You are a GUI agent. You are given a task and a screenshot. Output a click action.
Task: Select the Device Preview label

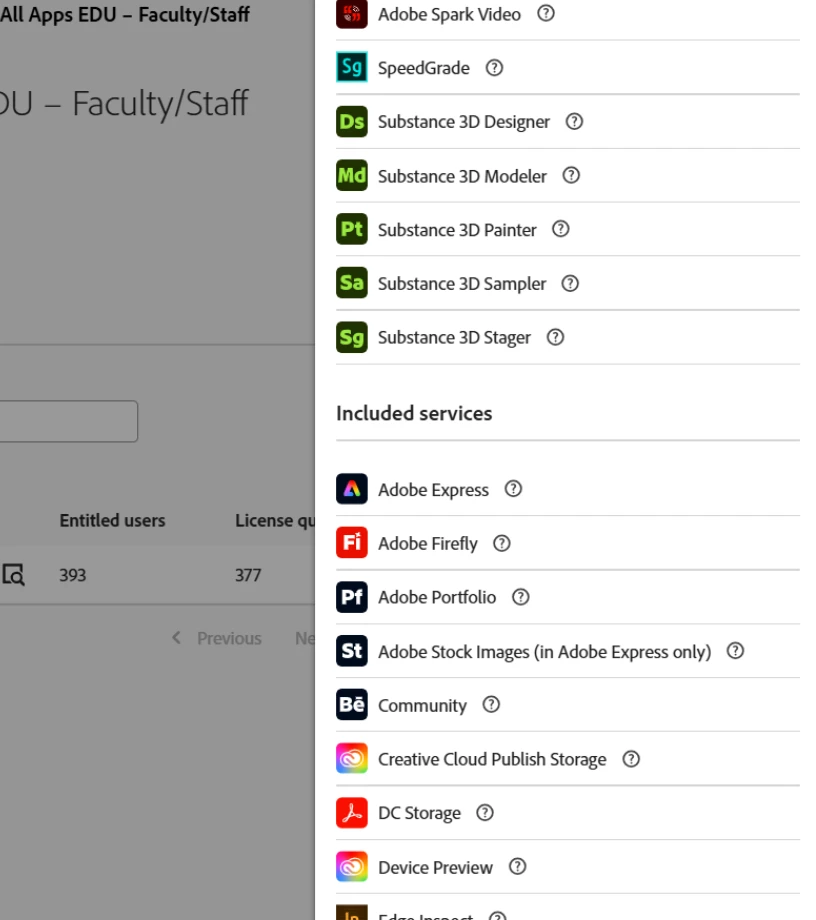[x=435, y=867]
